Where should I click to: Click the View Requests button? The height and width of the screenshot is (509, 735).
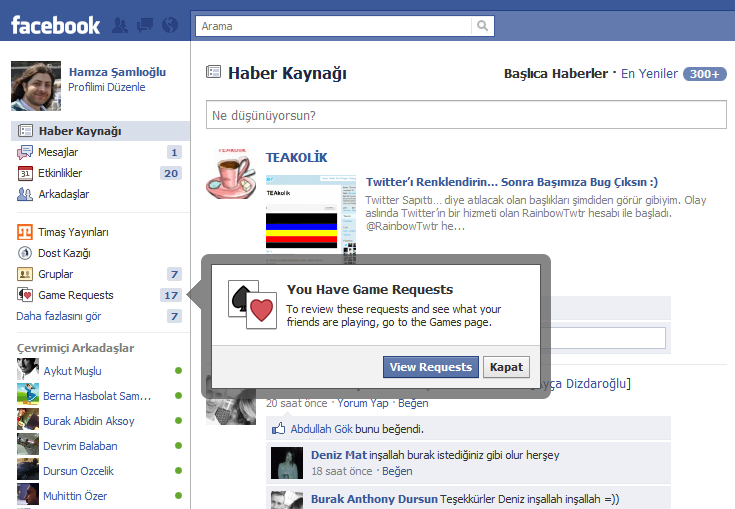(431, 367)
